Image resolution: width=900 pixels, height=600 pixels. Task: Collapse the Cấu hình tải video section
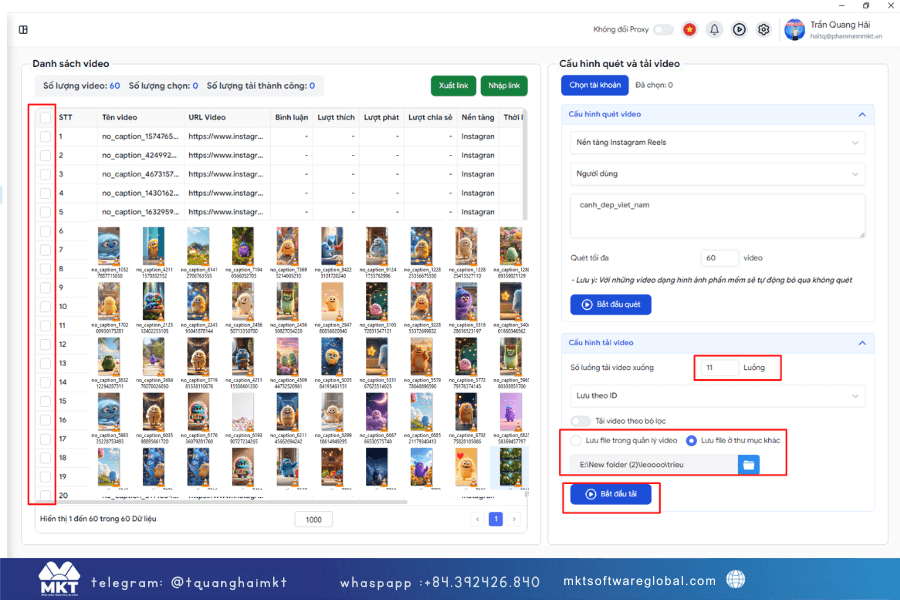coord(862,343)
